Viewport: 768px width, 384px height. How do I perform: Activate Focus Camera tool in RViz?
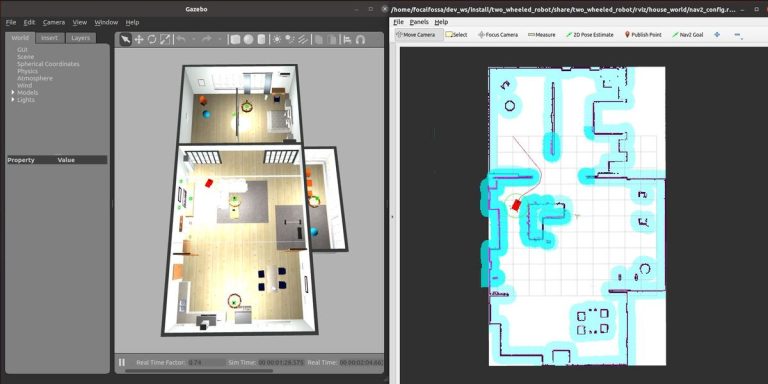[x=498, y=35]
